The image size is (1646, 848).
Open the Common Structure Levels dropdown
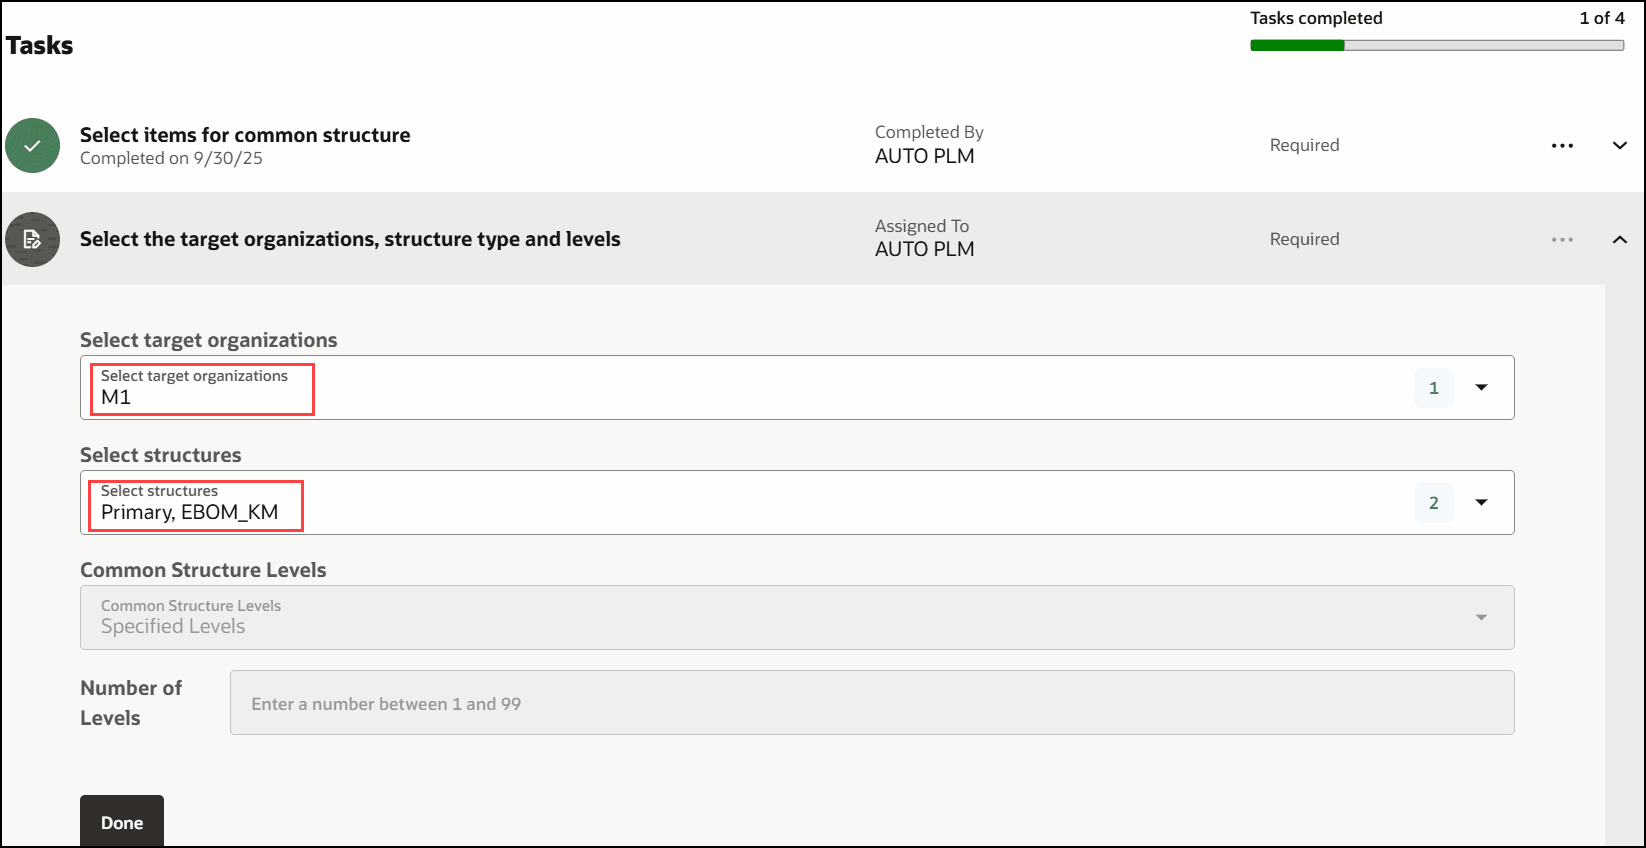pyautogui.click(x=1481, y=617)
